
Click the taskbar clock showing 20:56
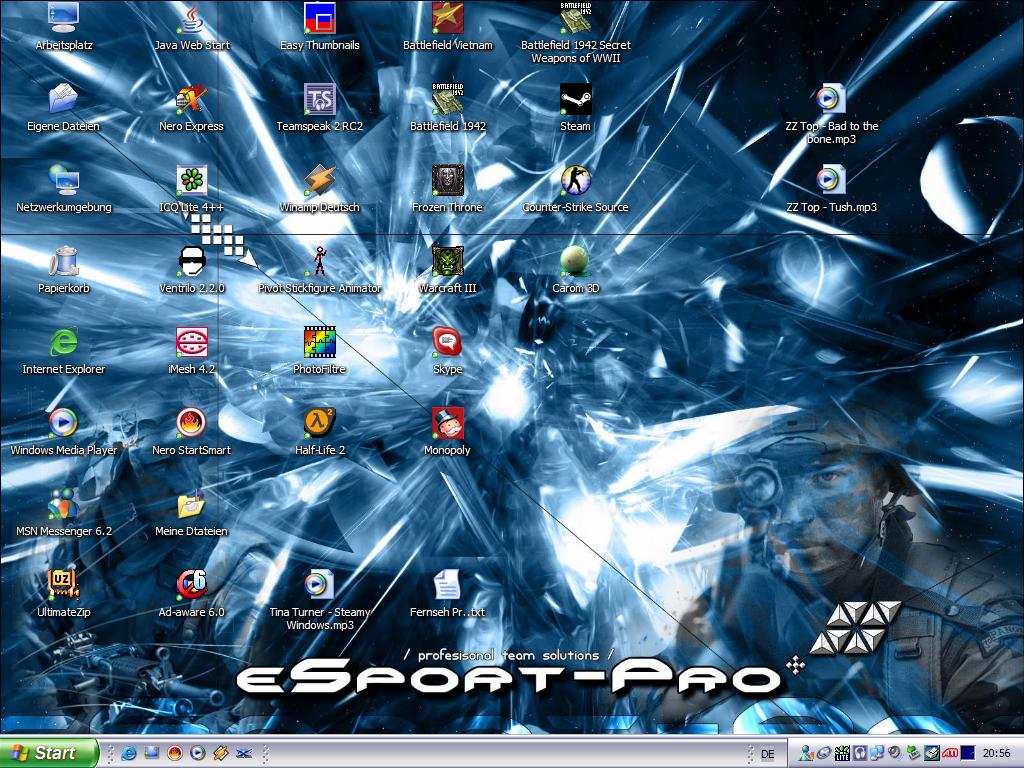point(997,754)
